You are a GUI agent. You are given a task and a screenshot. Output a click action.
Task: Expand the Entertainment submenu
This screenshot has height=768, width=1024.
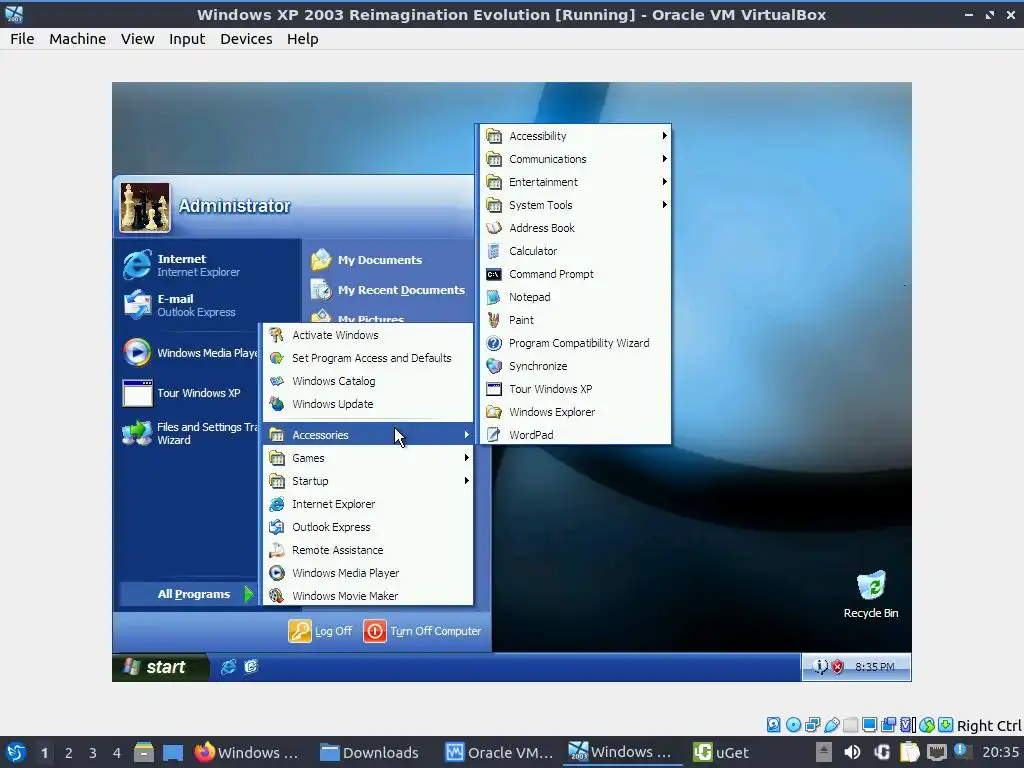pyautogui.click(x=575, y=182)
